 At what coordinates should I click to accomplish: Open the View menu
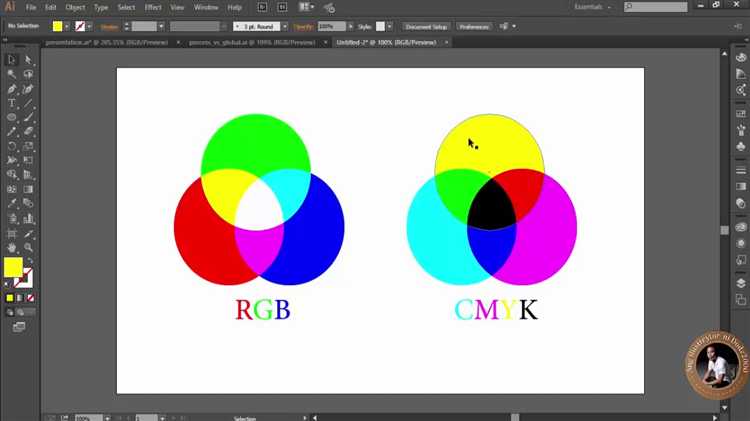pyautogui.click(x=177, y=8)
